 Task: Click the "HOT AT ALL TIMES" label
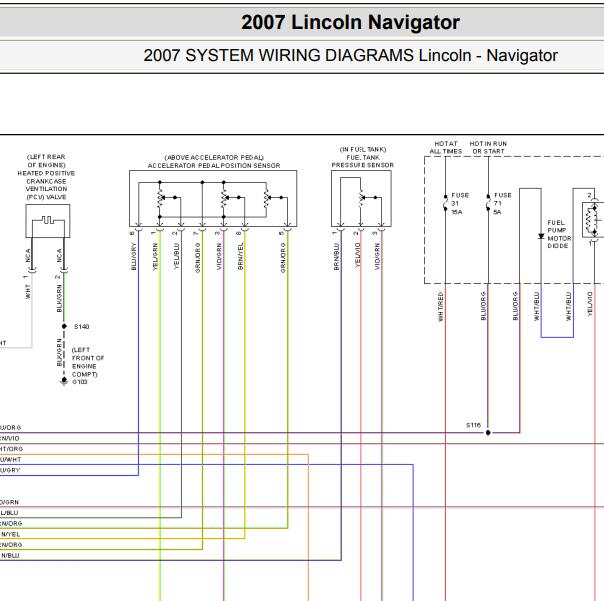446,148
